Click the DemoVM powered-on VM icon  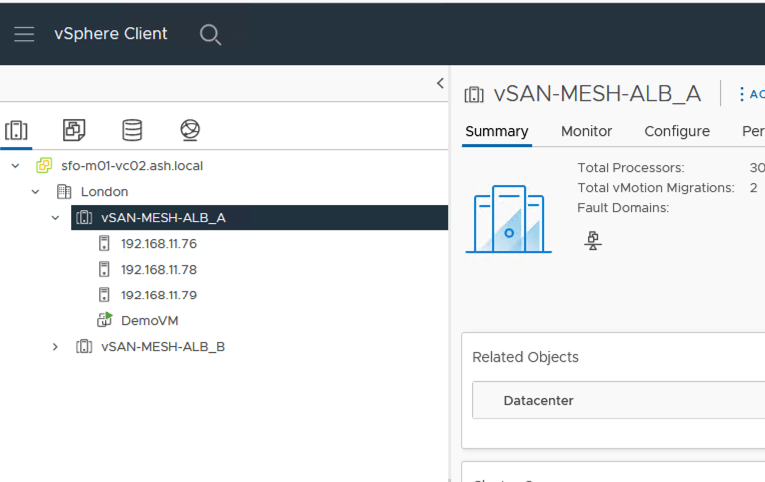click(104, 320)
